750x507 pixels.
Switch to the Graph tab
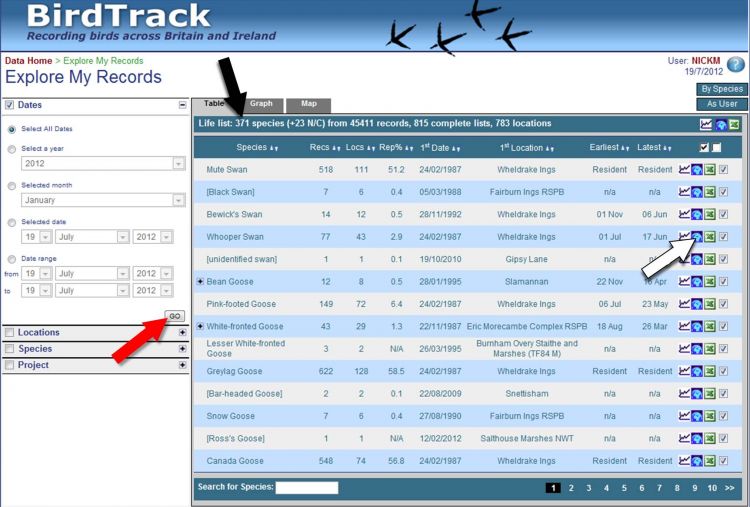tap(261, 104)
